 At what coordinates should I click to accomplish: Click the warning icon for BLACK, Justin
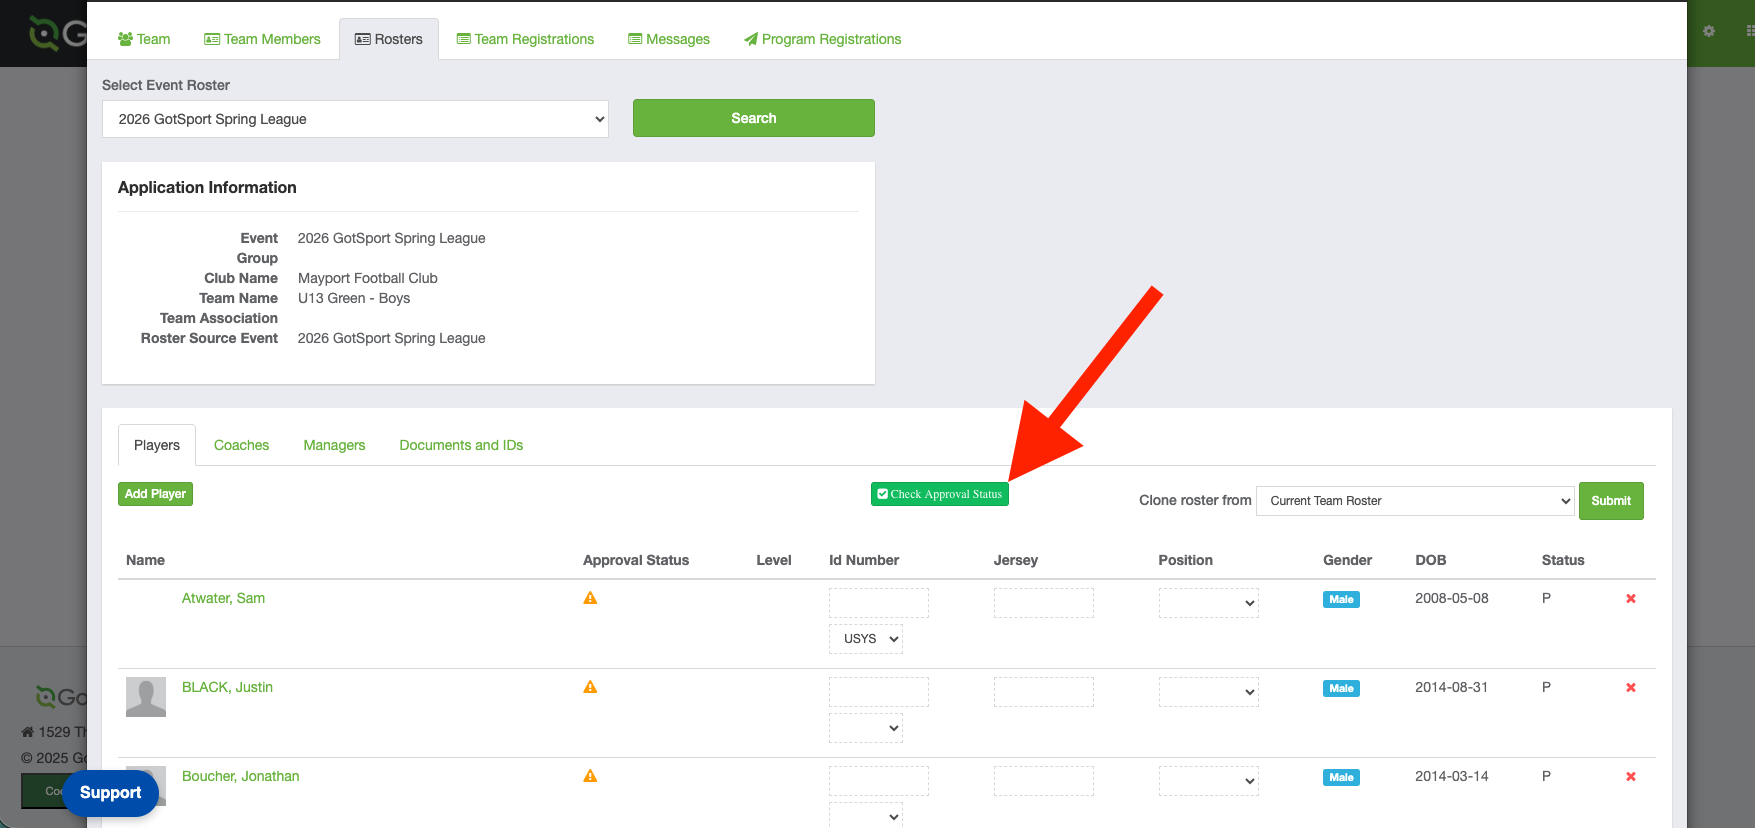coord(590,687)
